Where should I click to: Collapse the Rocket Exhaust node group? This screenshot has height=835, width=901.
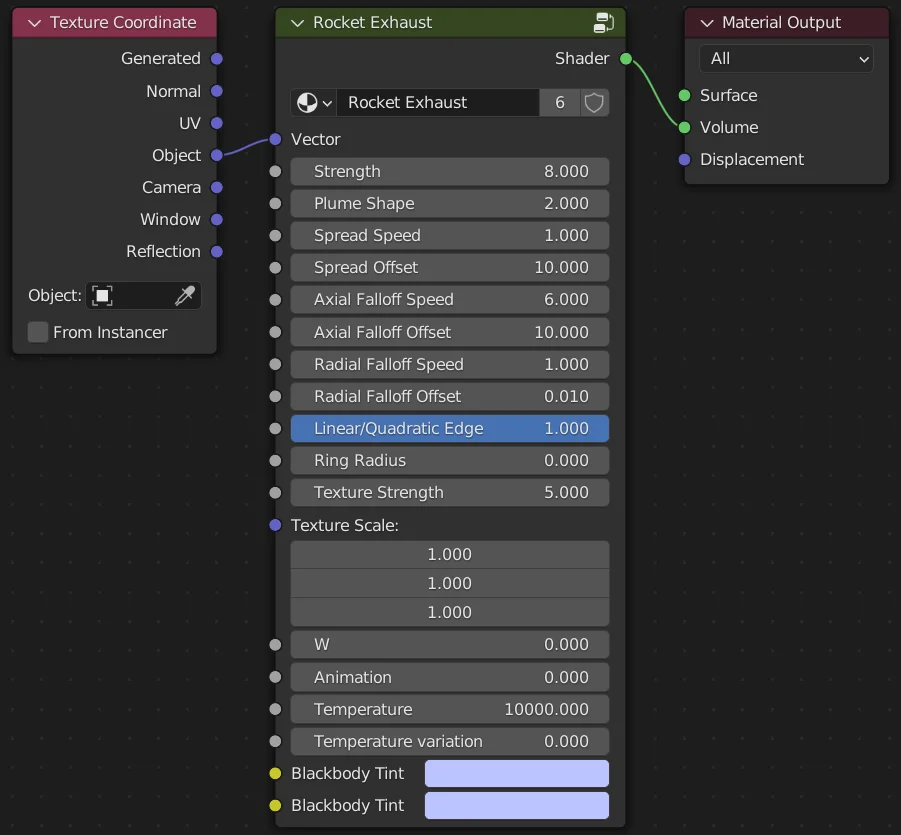point(296,22)
